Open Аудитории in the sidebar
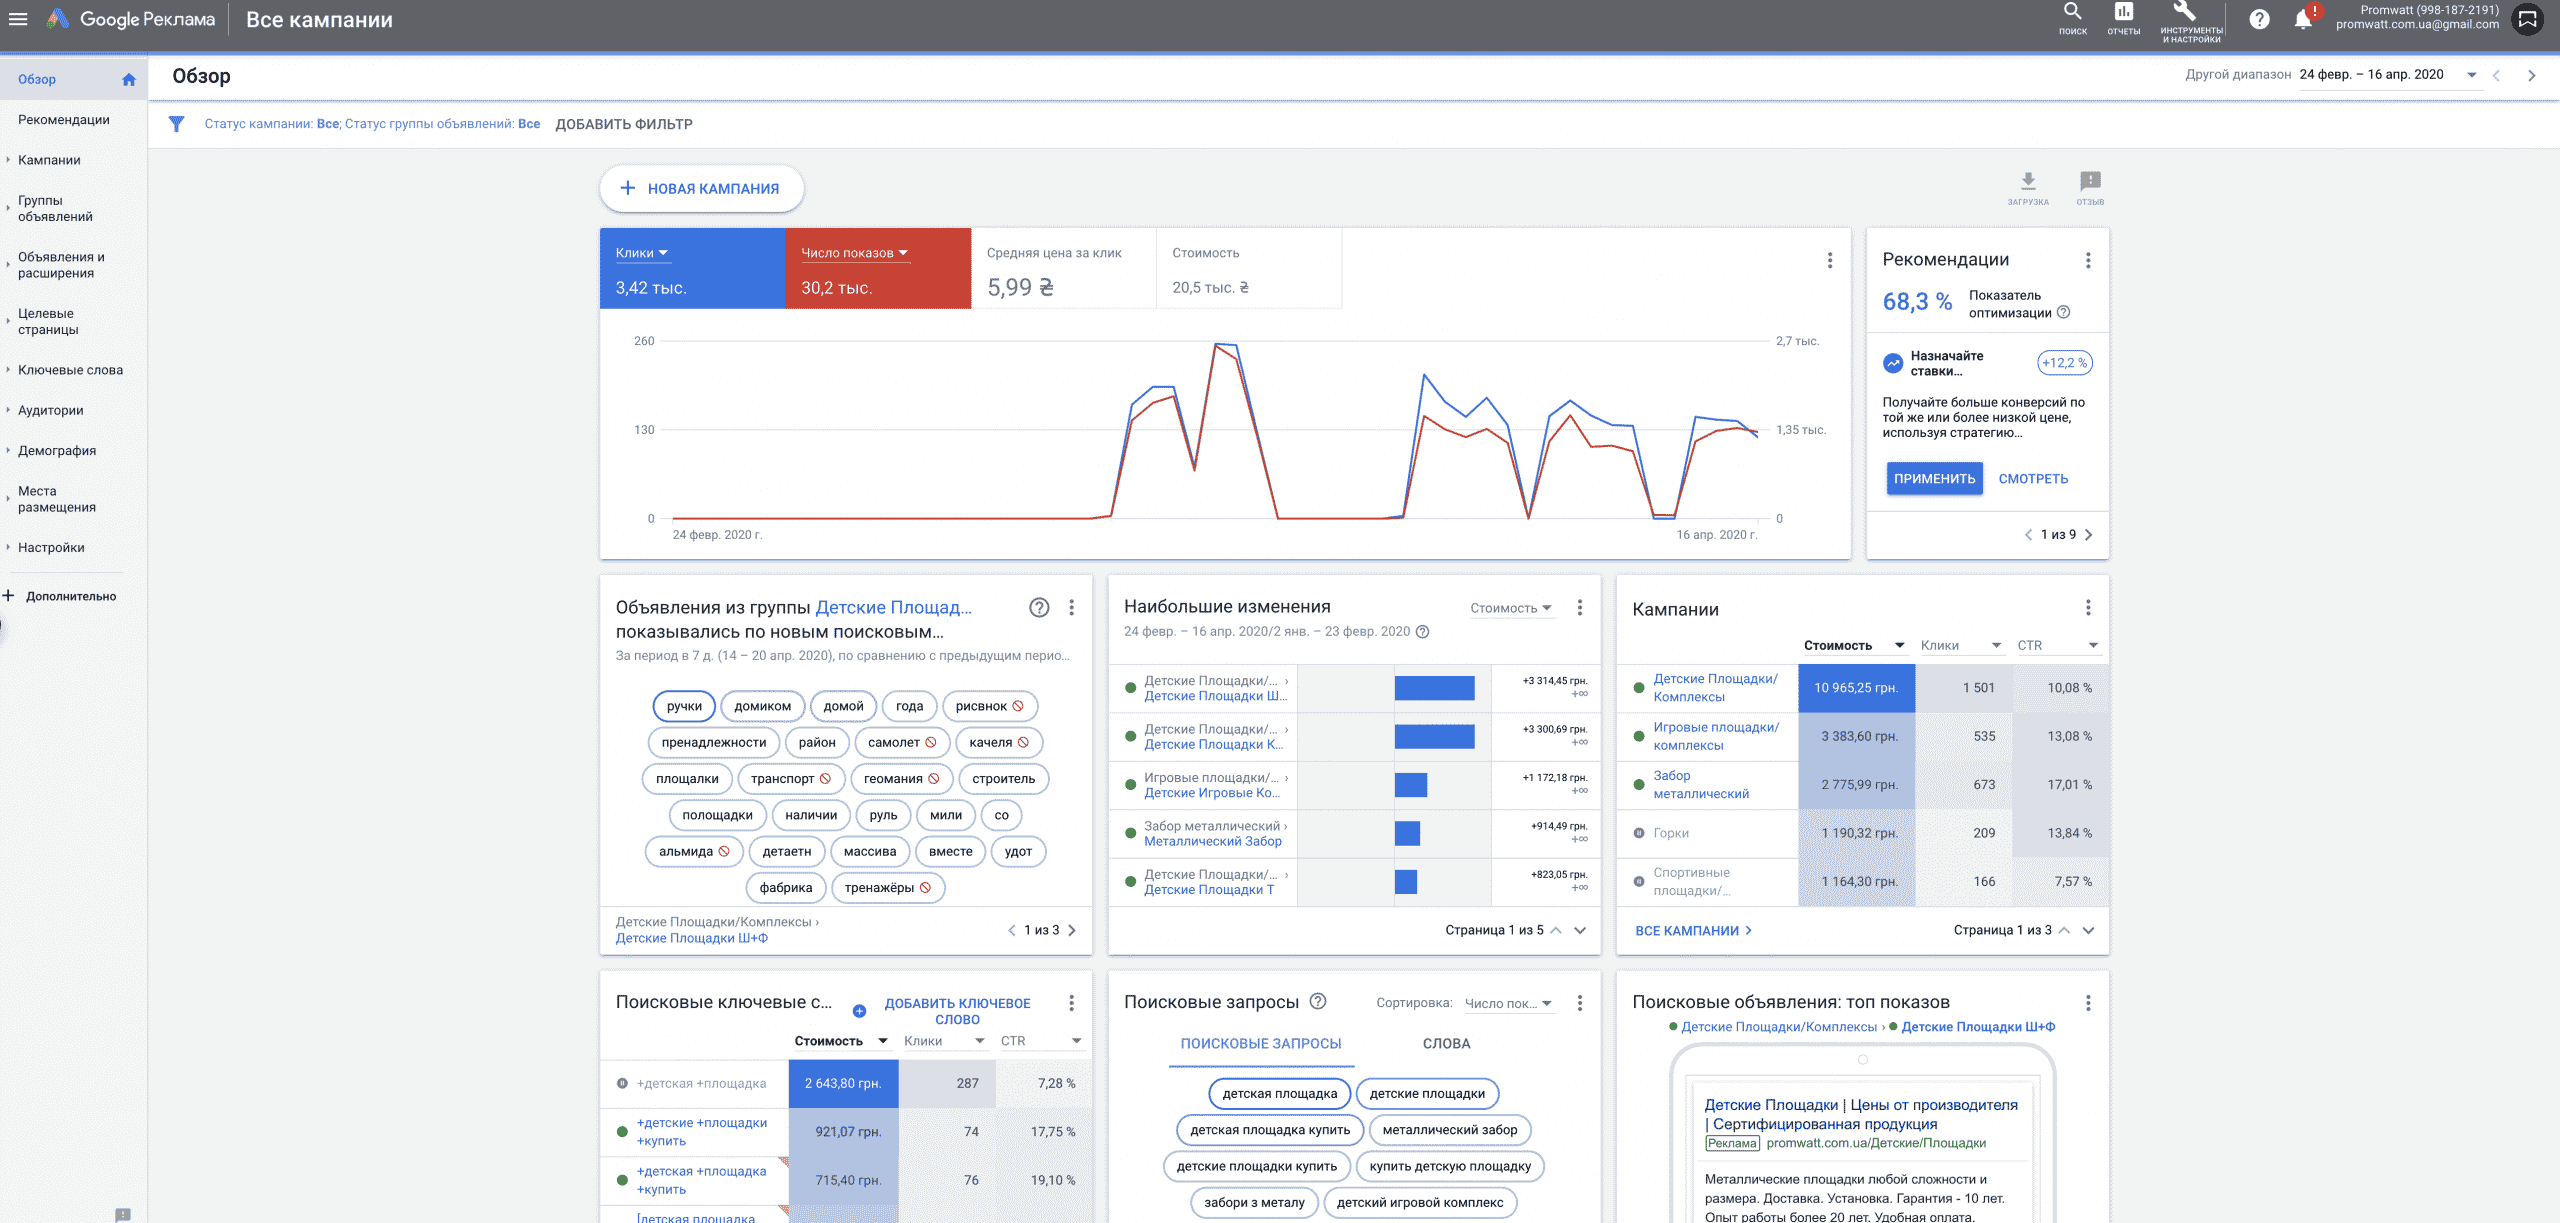Viewport: 2560px width, 1223px height. (x=51, y=410)
